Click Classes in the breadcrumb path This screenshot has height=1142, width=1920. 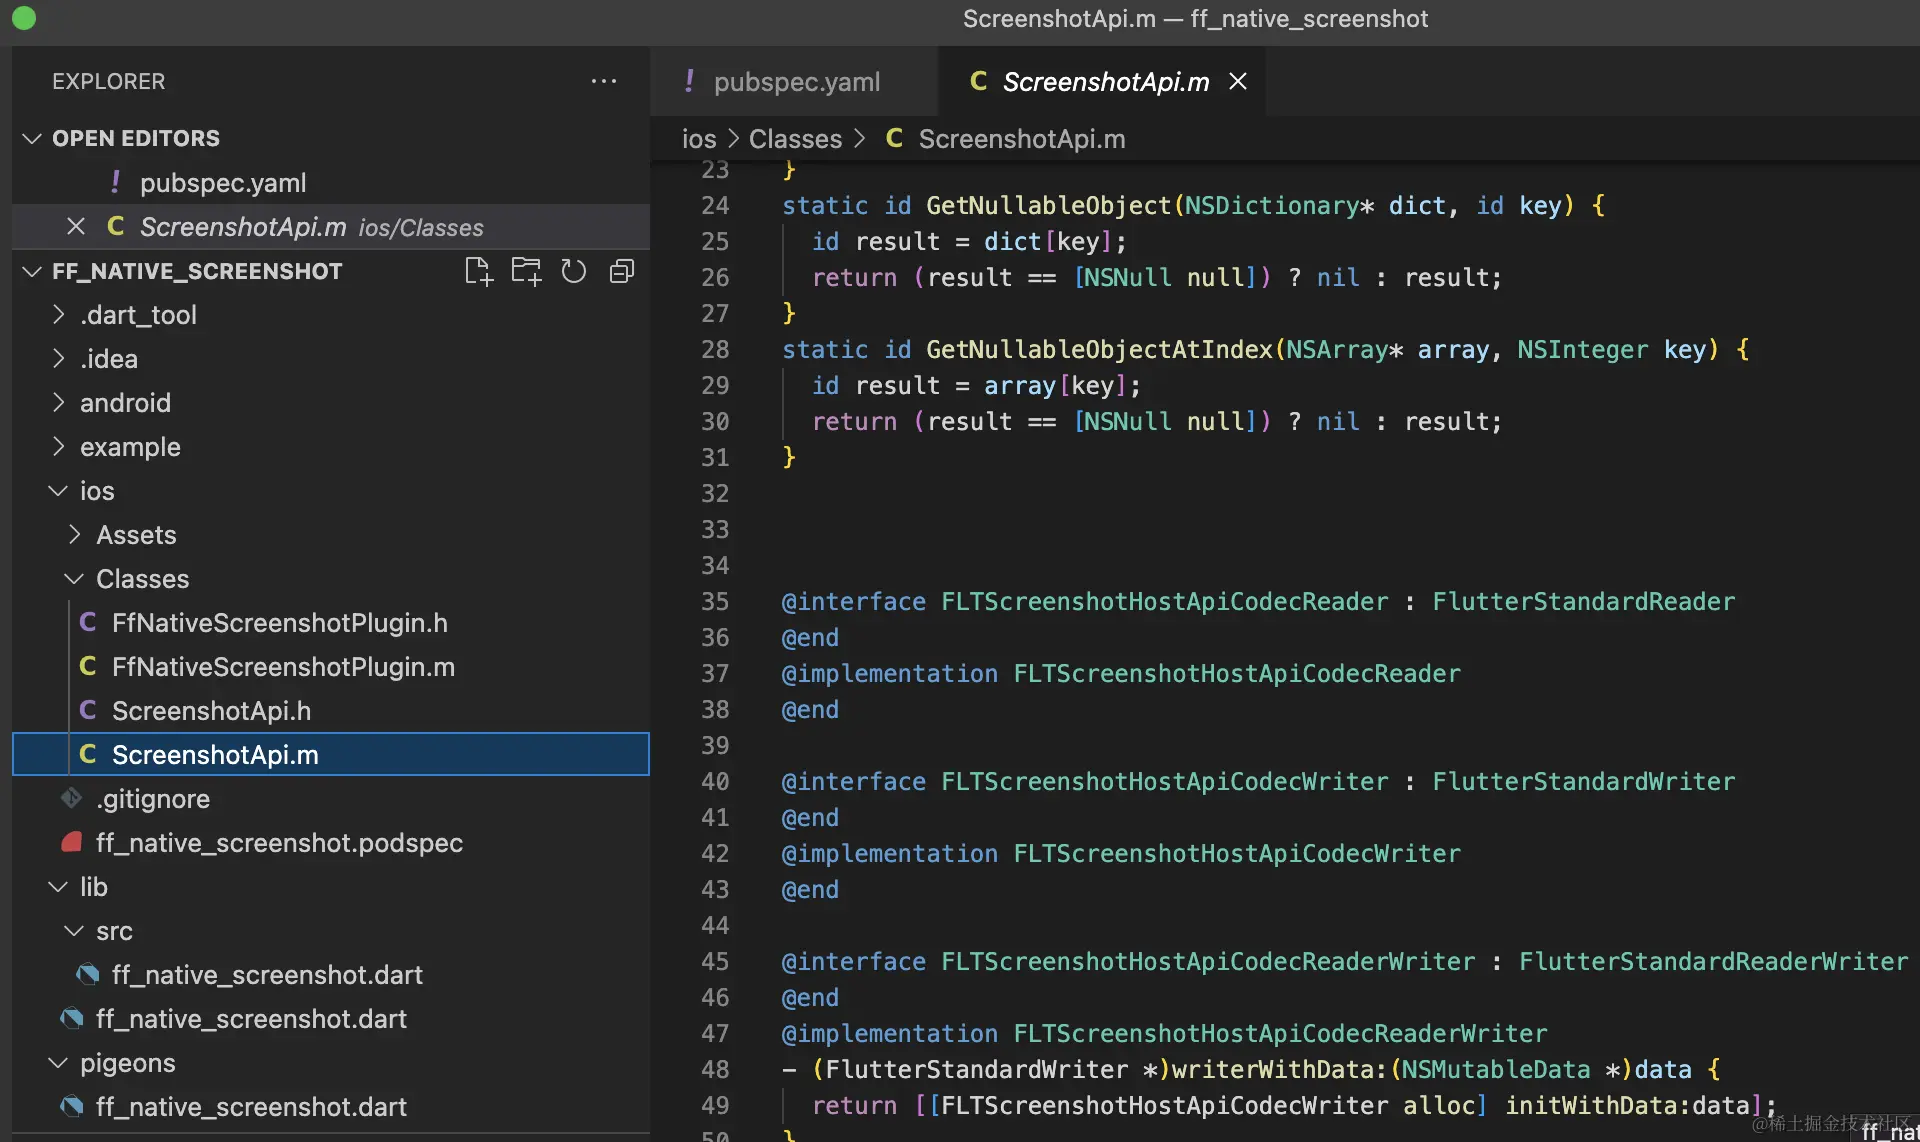pyautogui.click(x=795, y=139)
